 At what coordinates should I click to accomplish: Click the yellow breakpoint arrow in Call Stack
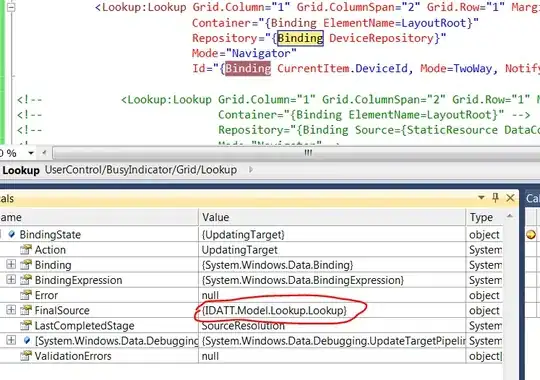531,235
